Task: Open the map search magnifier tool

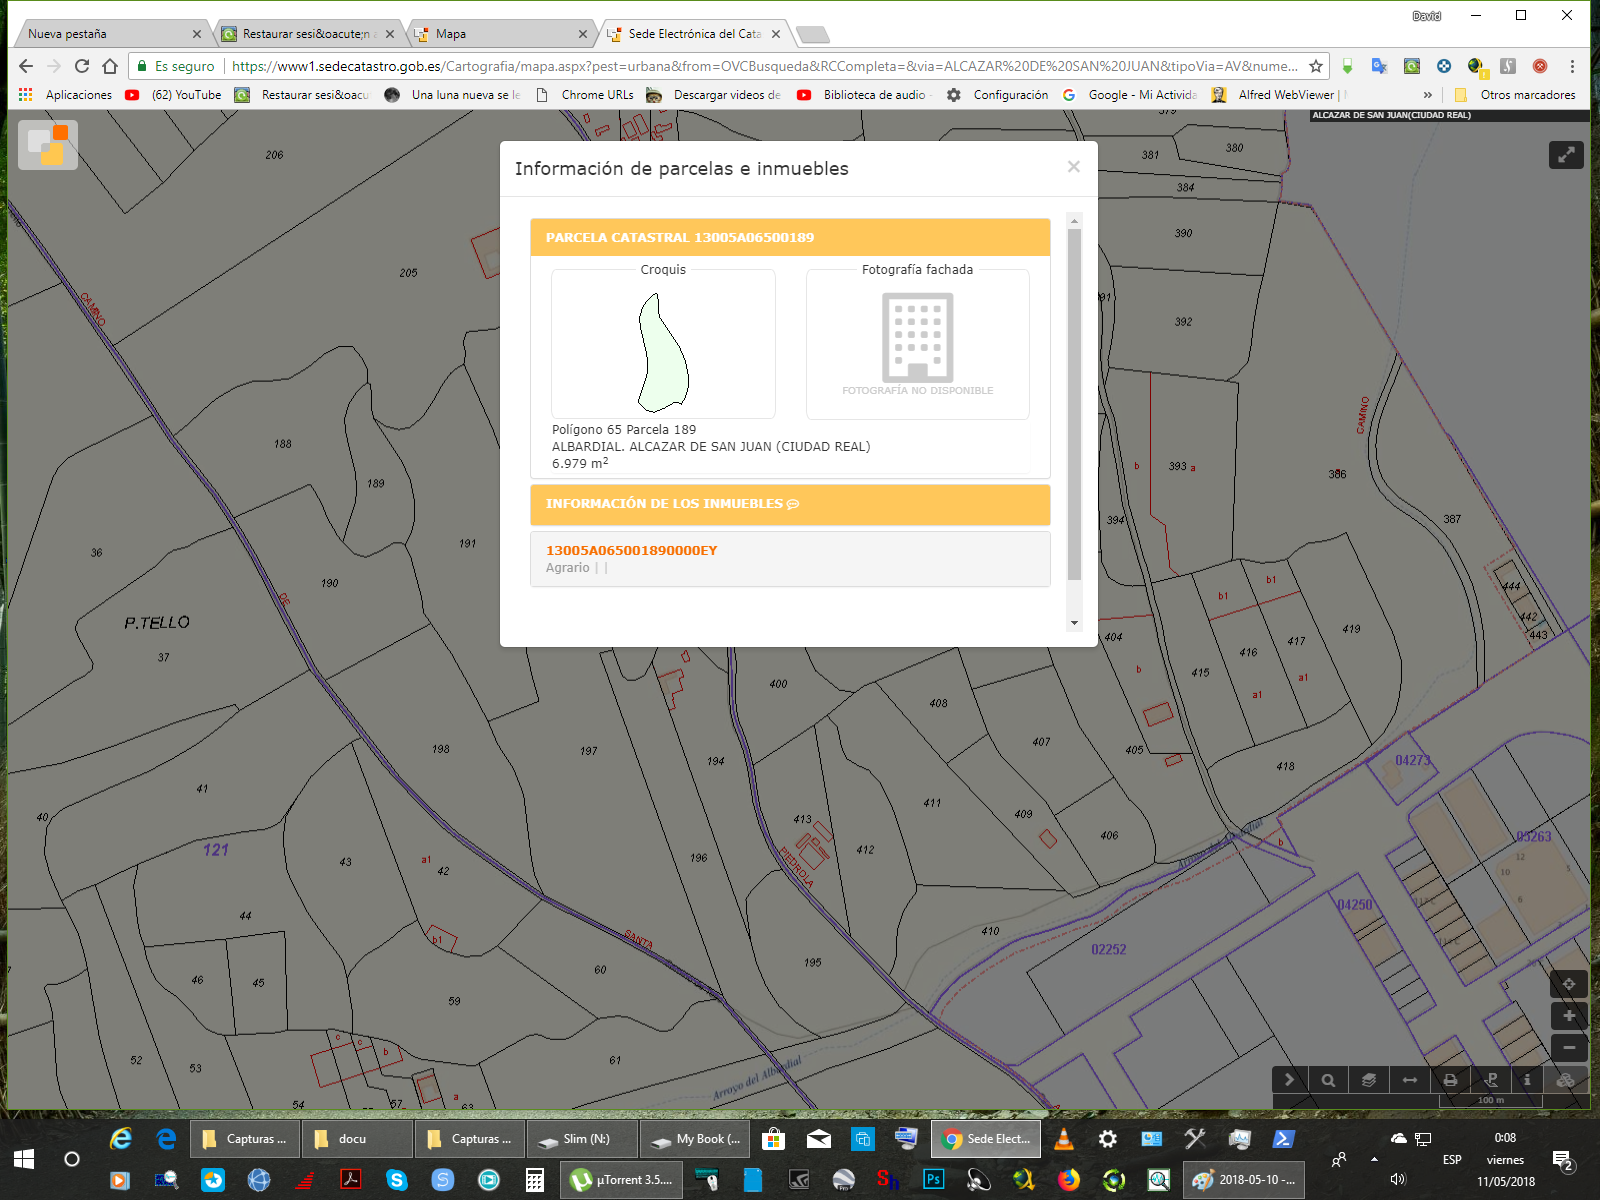Action: pos(1328,1080)
